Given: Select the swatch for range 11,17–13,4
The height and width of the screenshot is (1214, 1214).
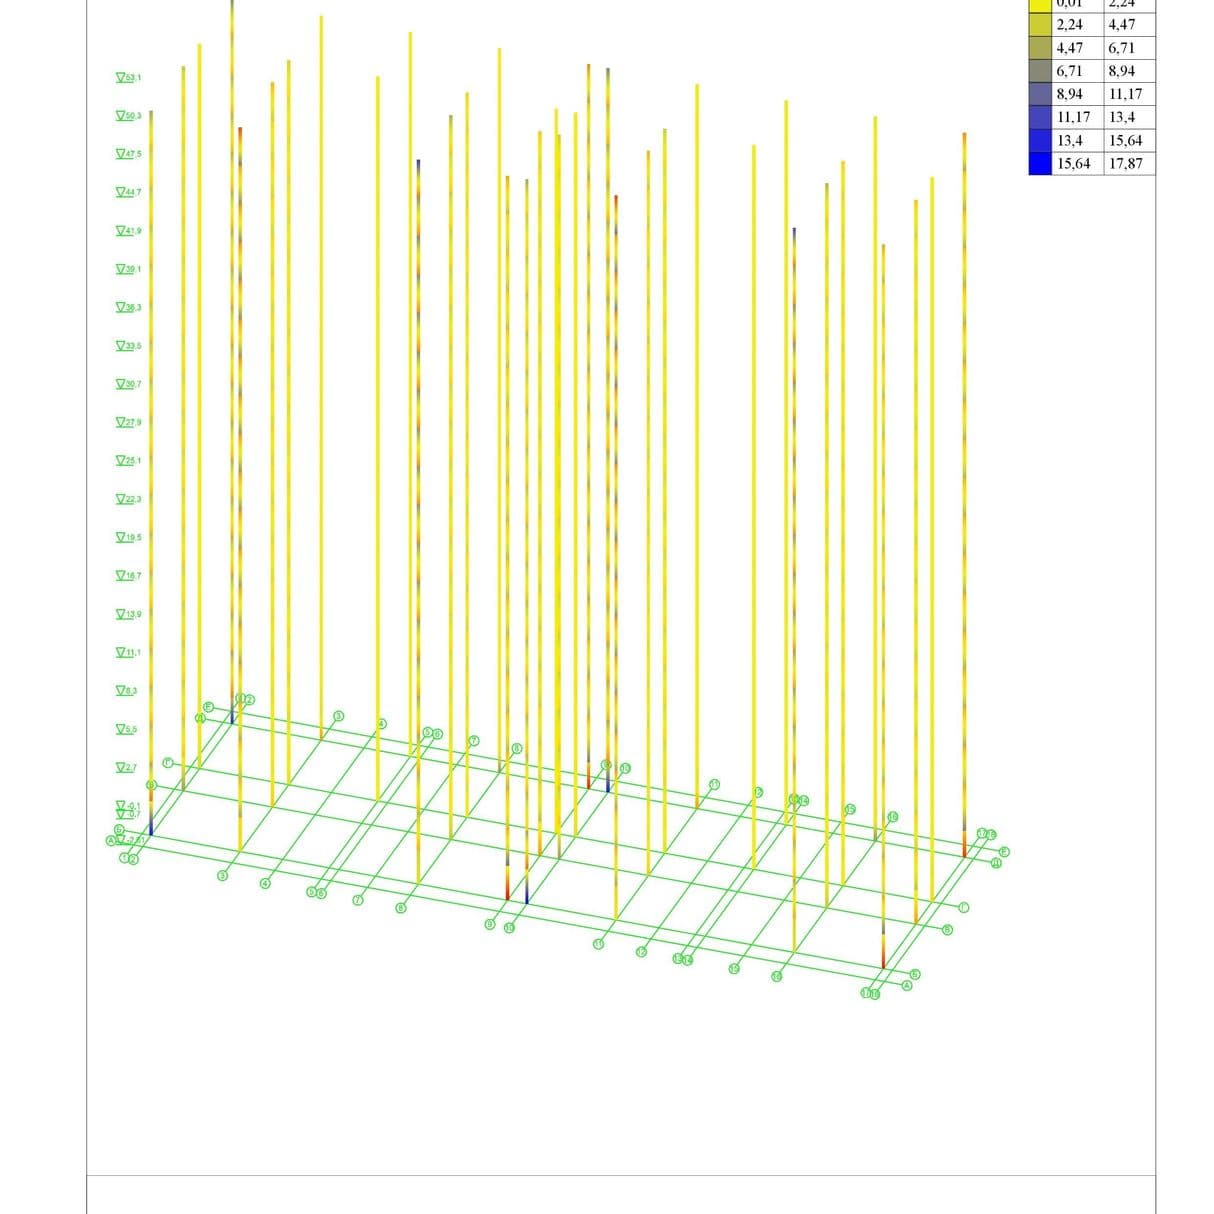Looking at the screenshot, I should pyautogui.click(x=1040, y=117).
